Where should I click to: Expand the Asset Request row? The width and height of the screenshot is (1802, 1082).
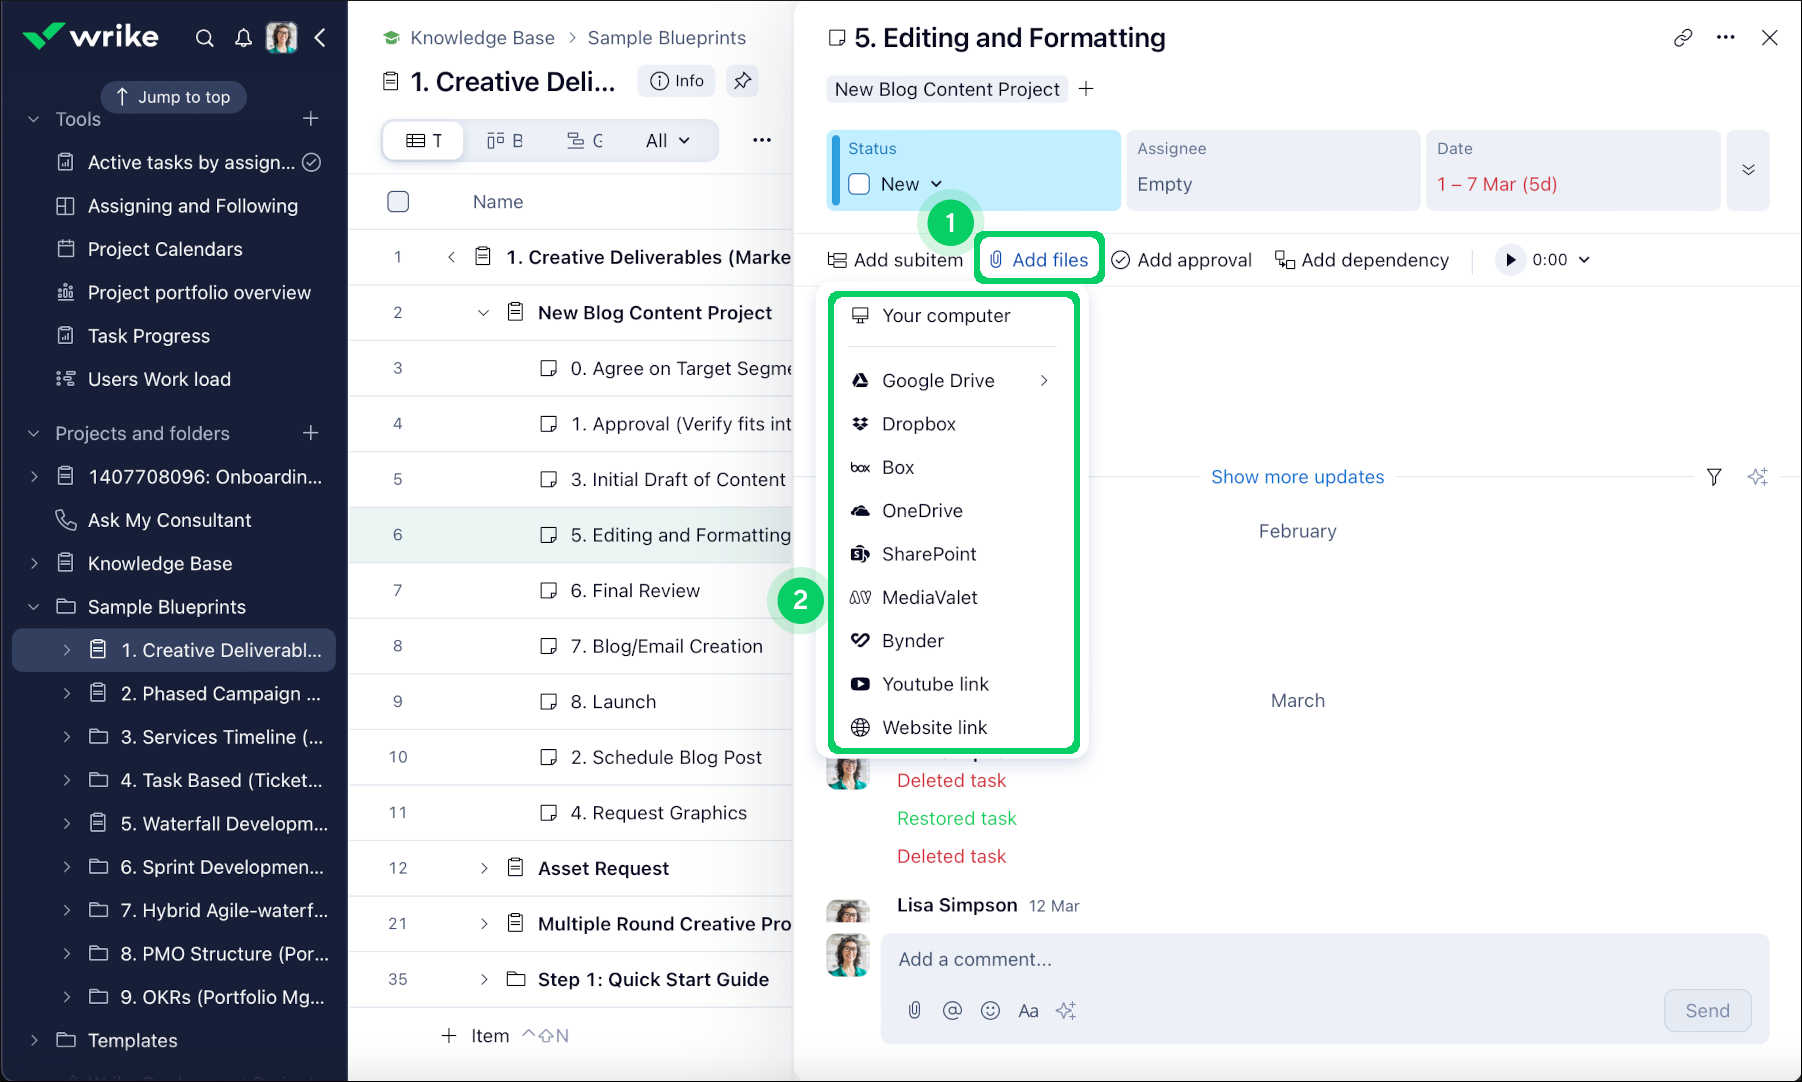coord(484,868)
